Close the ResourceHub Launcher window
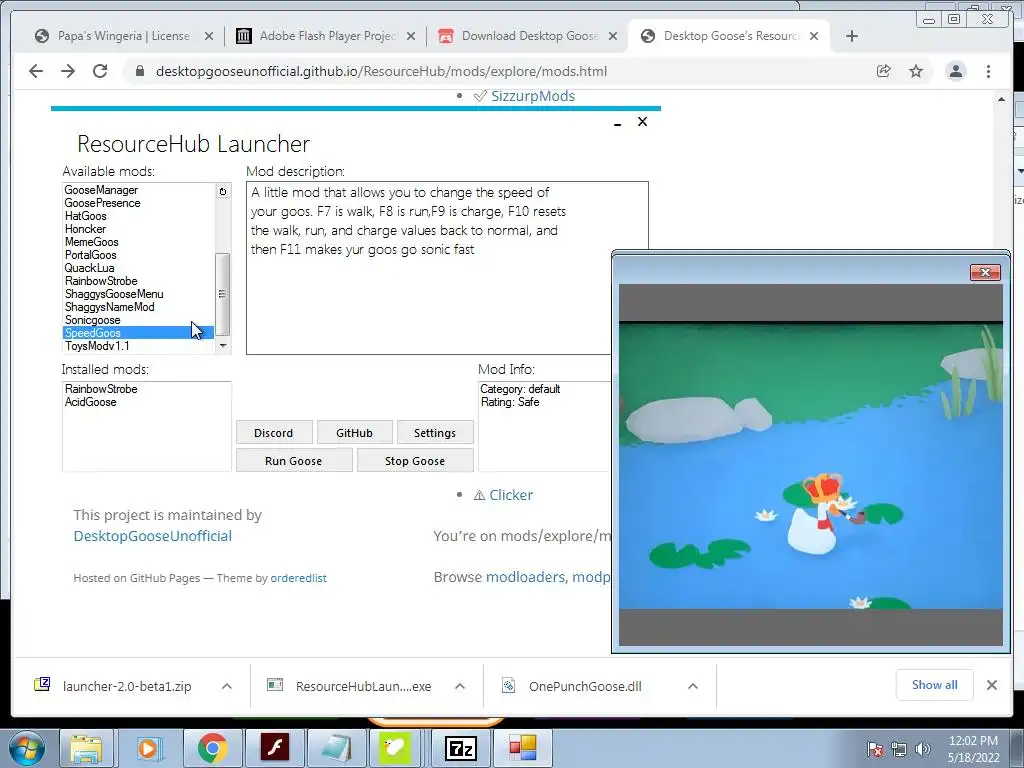Image resolution: width=1024 pixels, height=768 pixels. tap(643, 121)
